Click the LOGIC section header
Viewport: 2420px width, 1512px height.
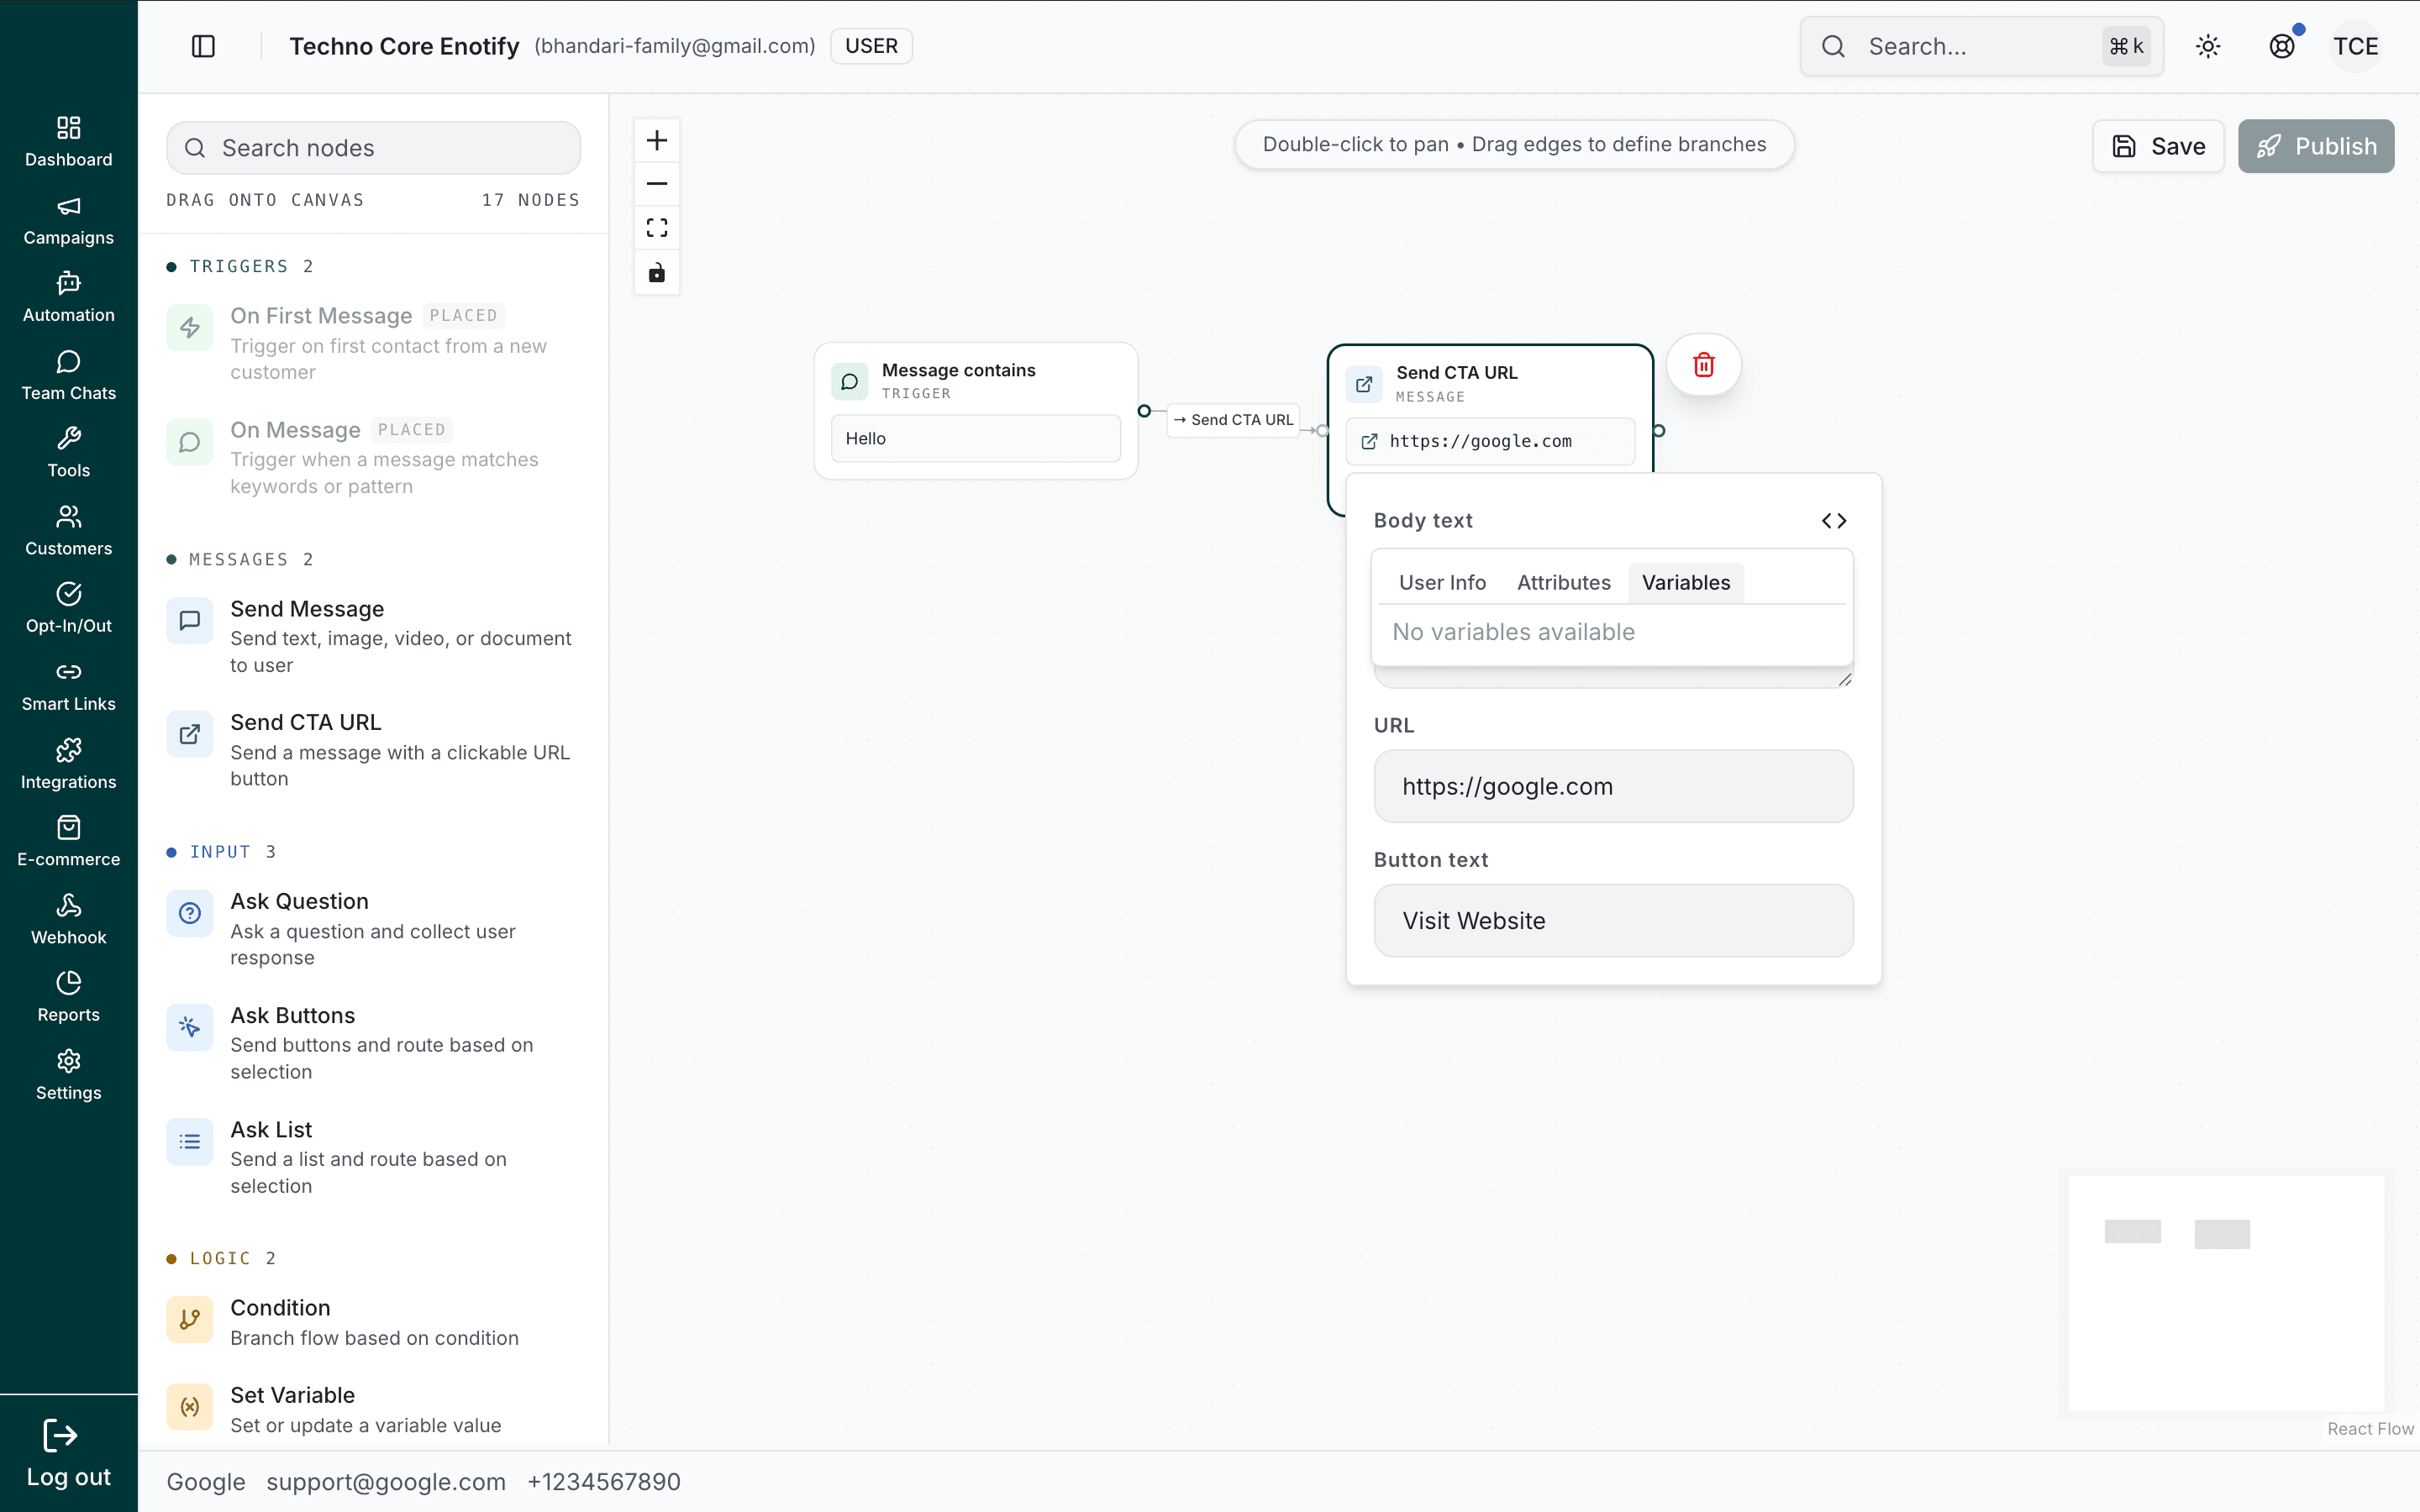221,1258
